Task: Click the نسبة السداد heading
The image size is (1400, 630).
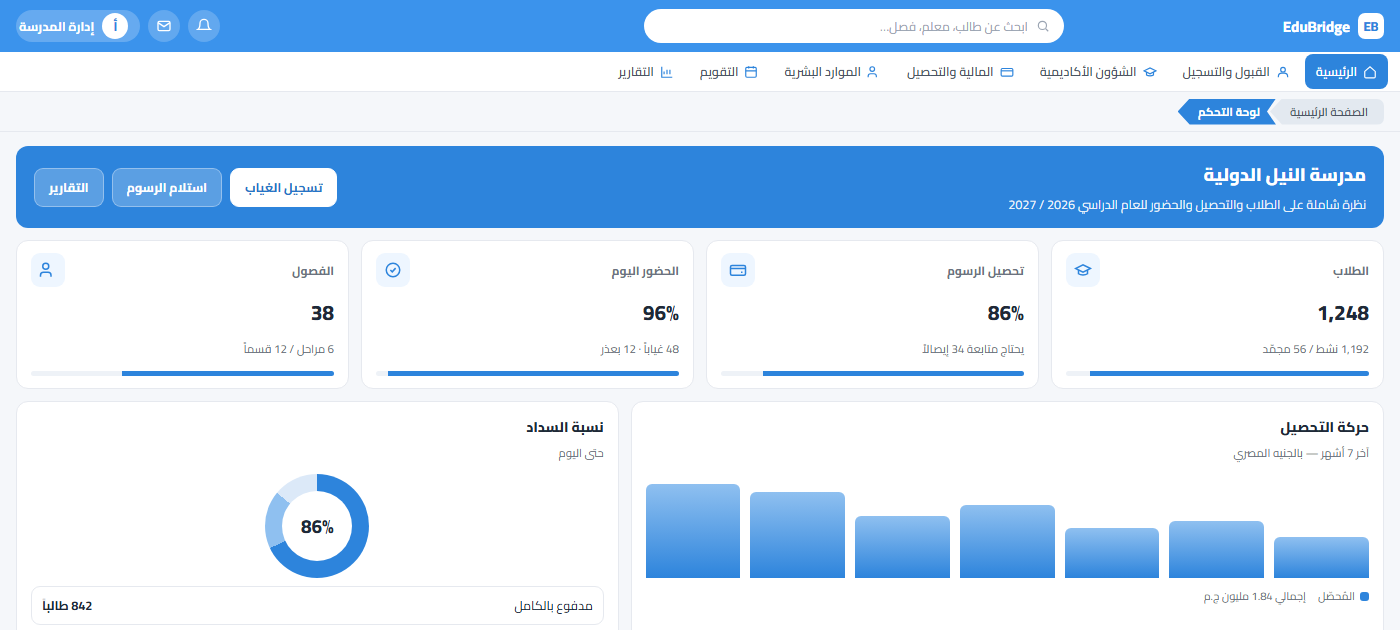Action: pyautogui.click(x=564, y=428)
